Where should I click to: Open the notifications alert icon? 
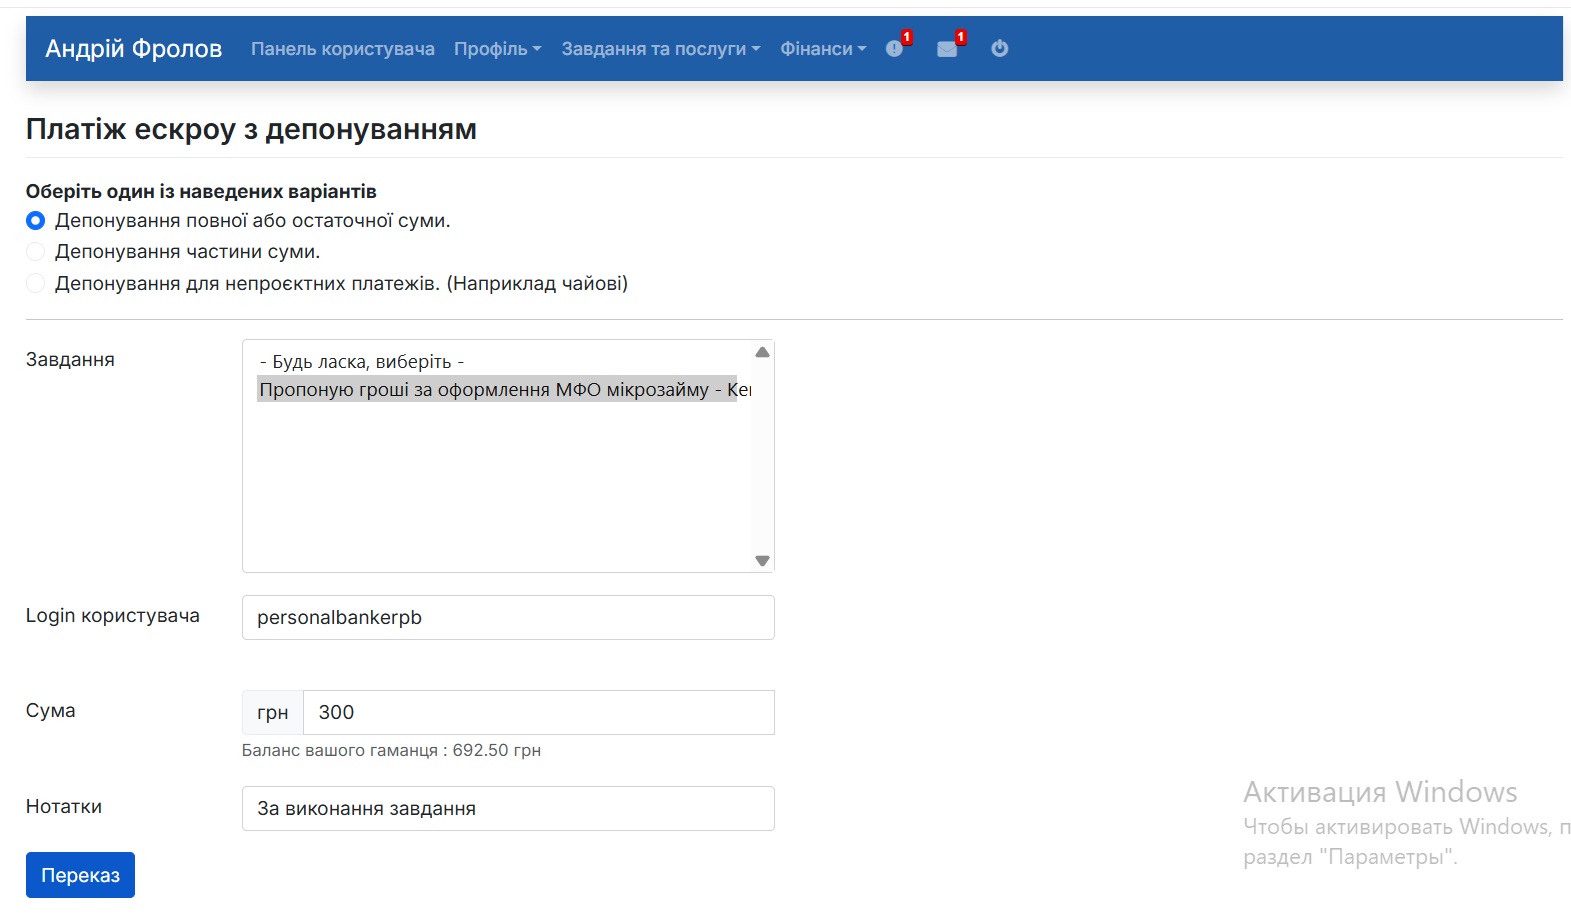point(894,49)
